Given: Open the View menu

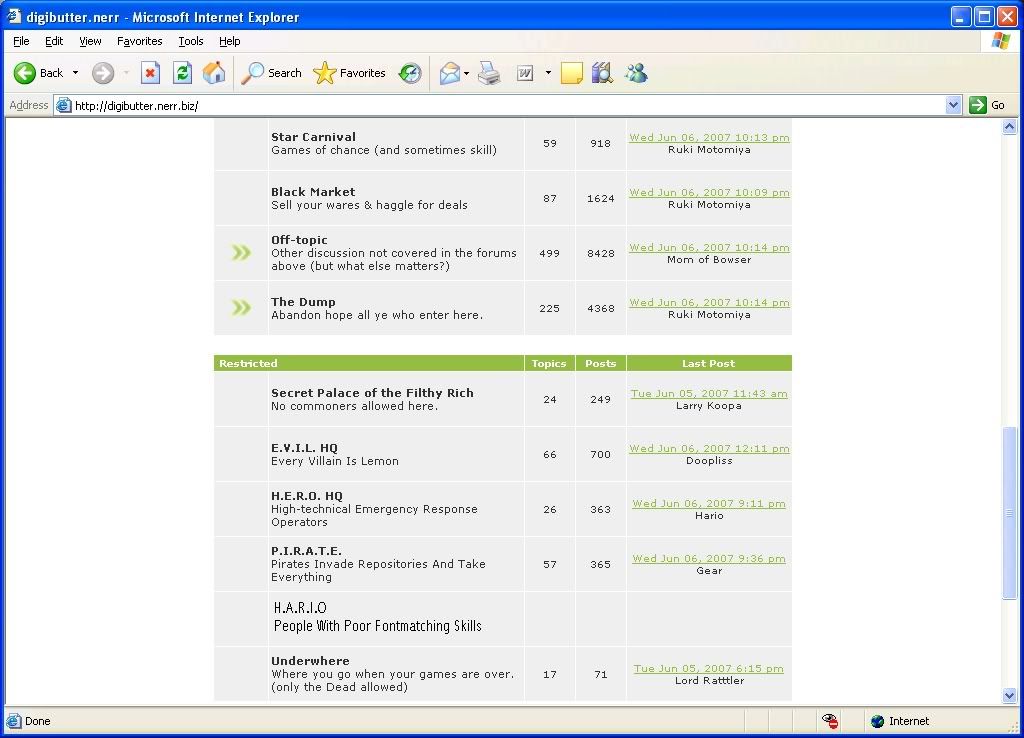Looking at the screenshot, I should coord(90,41).
